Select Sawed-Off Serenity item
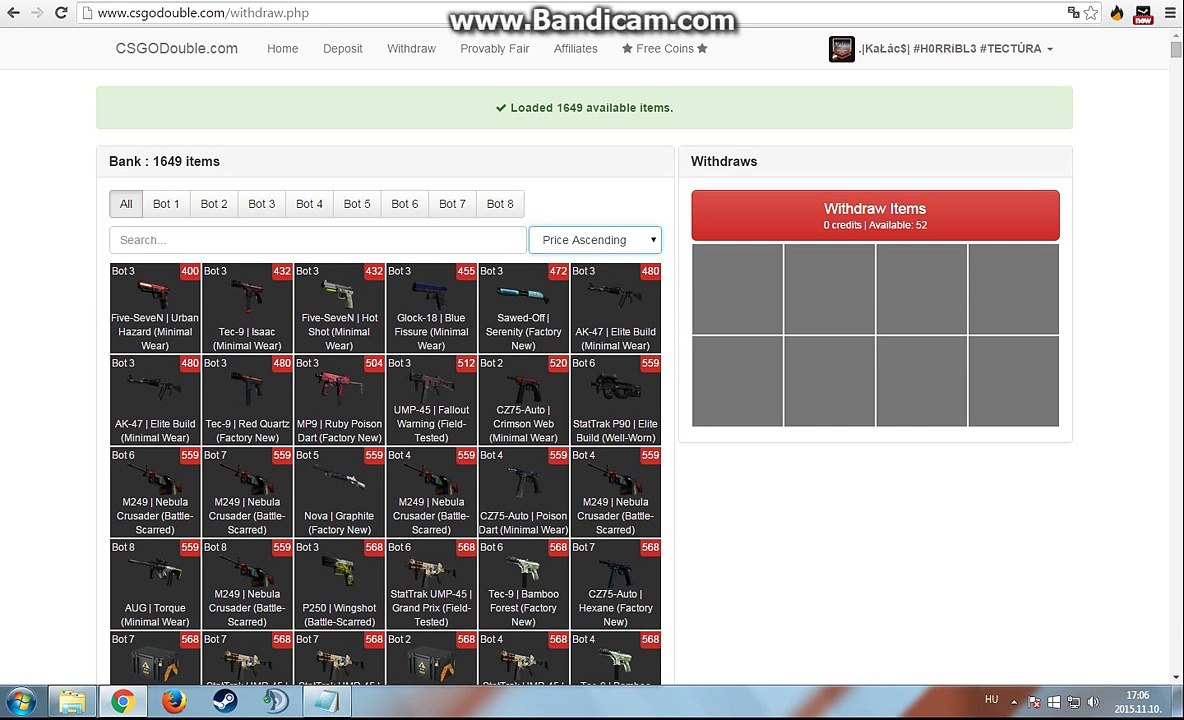The width and height of the screenshot is (1184, 720). click(523, 308)
